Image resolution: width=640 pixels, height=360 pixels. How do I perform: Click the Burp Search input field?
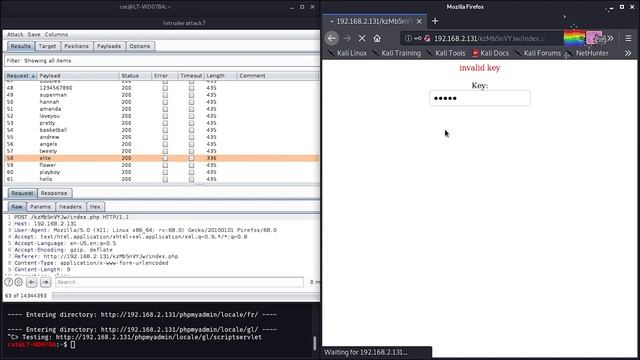(x=179, y=282)
